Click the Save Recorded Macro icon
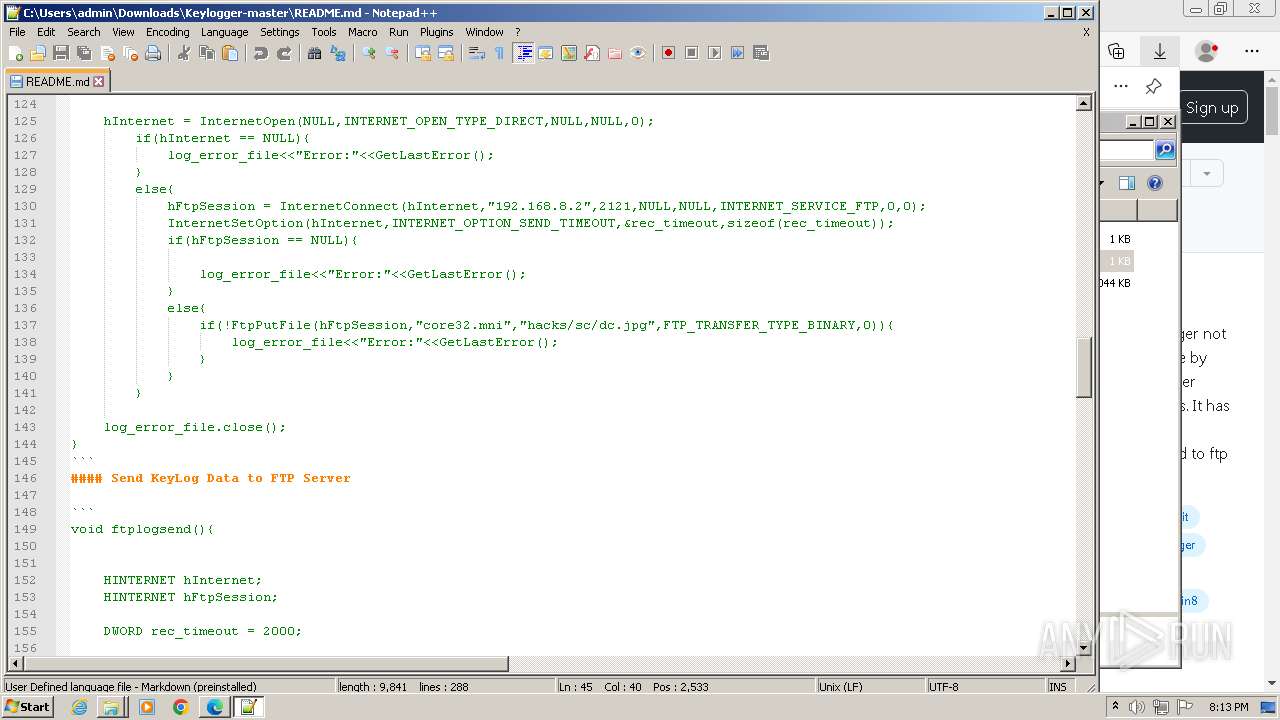This screenshot has height=720, width=1280. pyautogui.click(x=760, y=53)
